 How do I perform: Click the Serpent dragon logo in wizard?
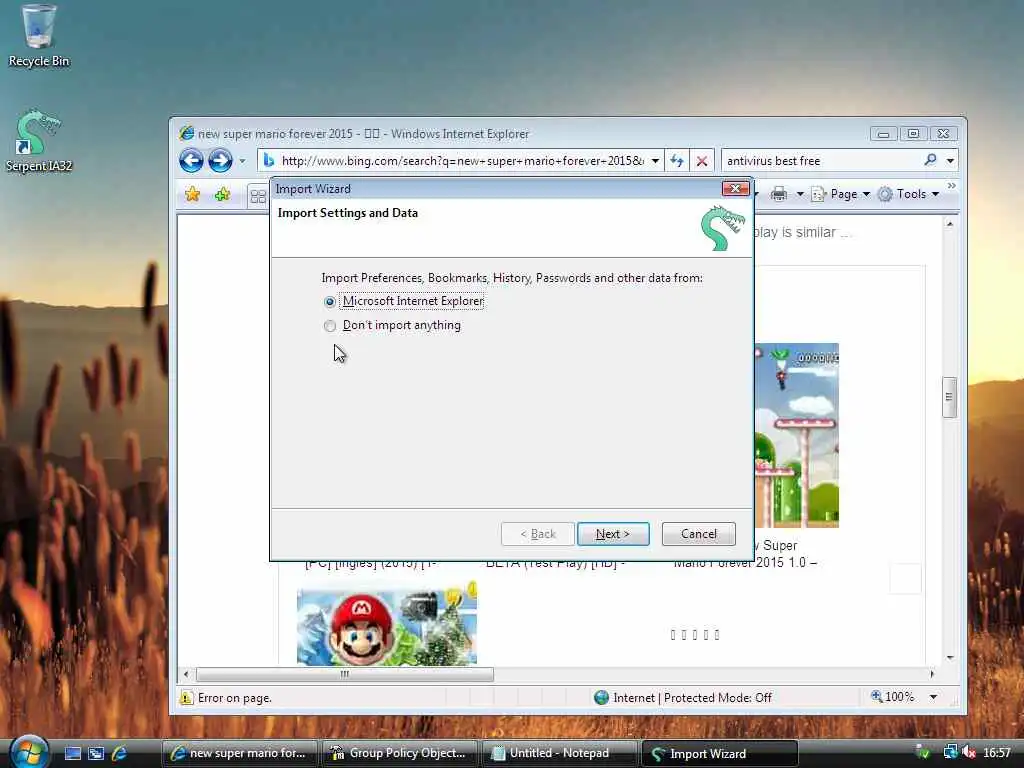(x=722, y=228)
